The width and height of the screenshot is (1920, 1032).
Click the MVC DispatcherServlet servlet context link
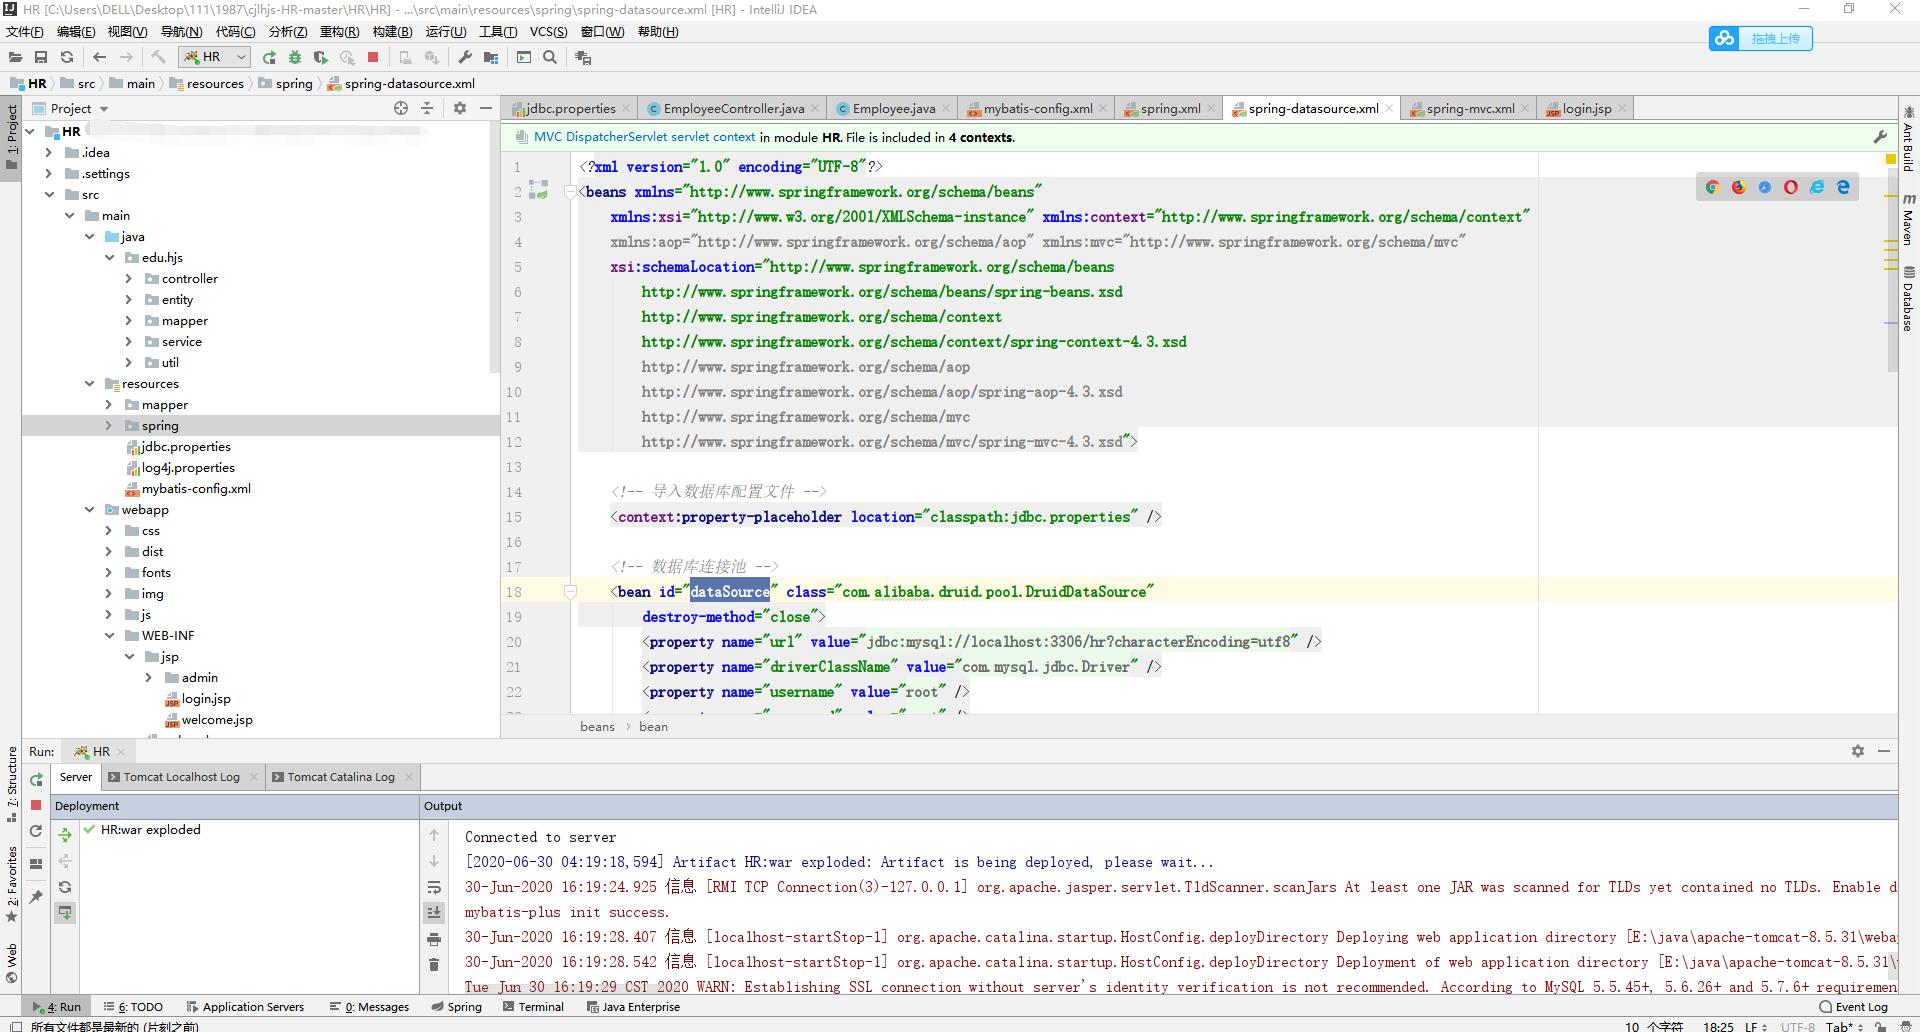coord(644,137)
